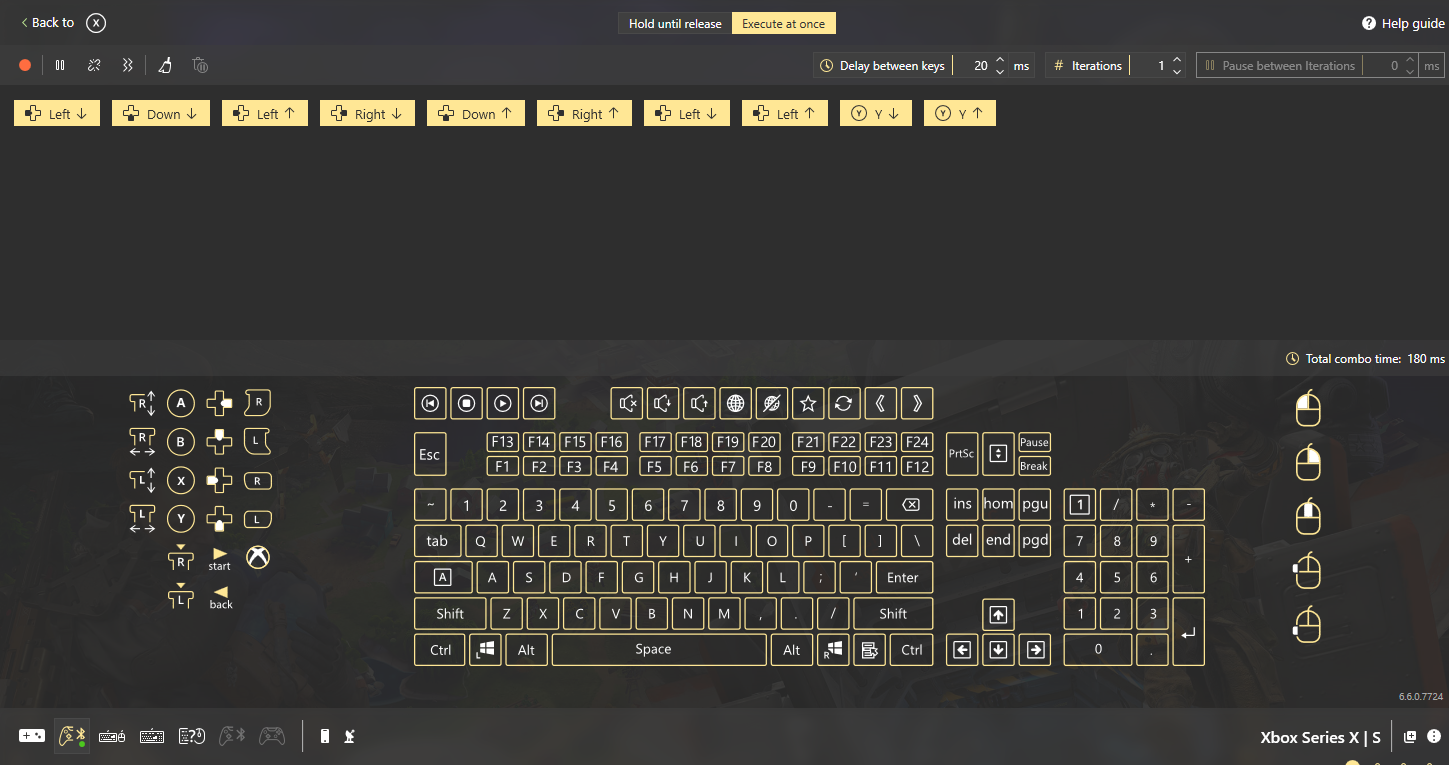This screenshot has width=1449, height=765.
Task: Add the media Play key
Action: tap(503, 403)
